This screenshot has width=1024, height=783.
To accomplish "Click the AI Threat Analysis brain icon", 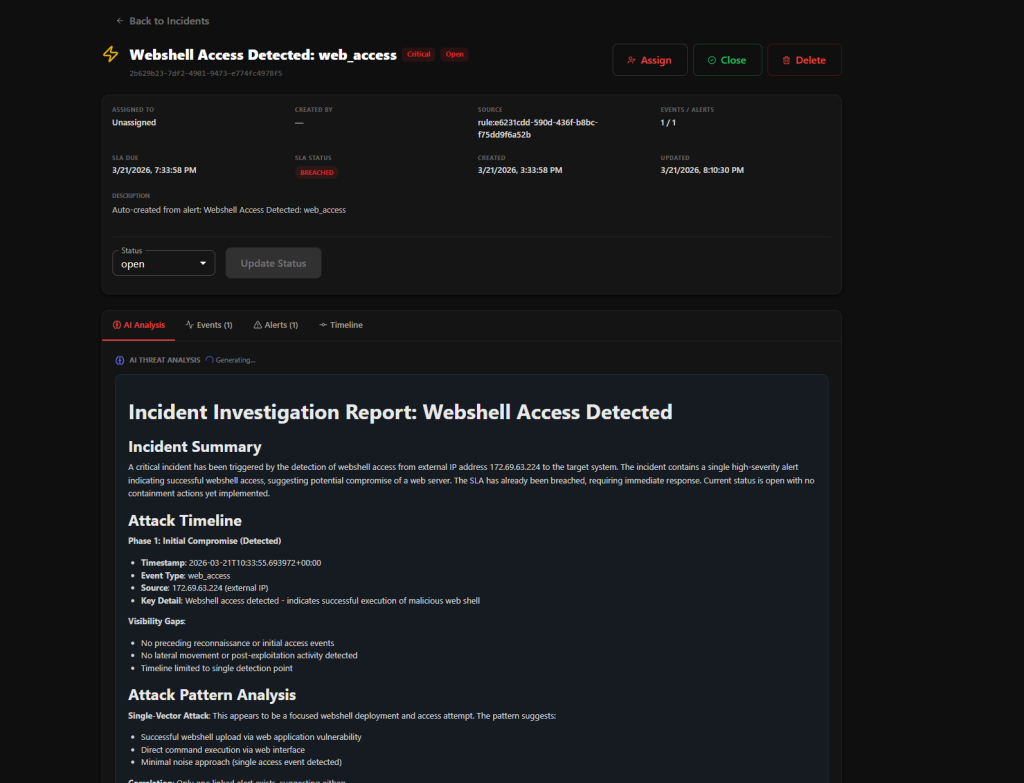I will pyautogui.click(x=120, y=359).
